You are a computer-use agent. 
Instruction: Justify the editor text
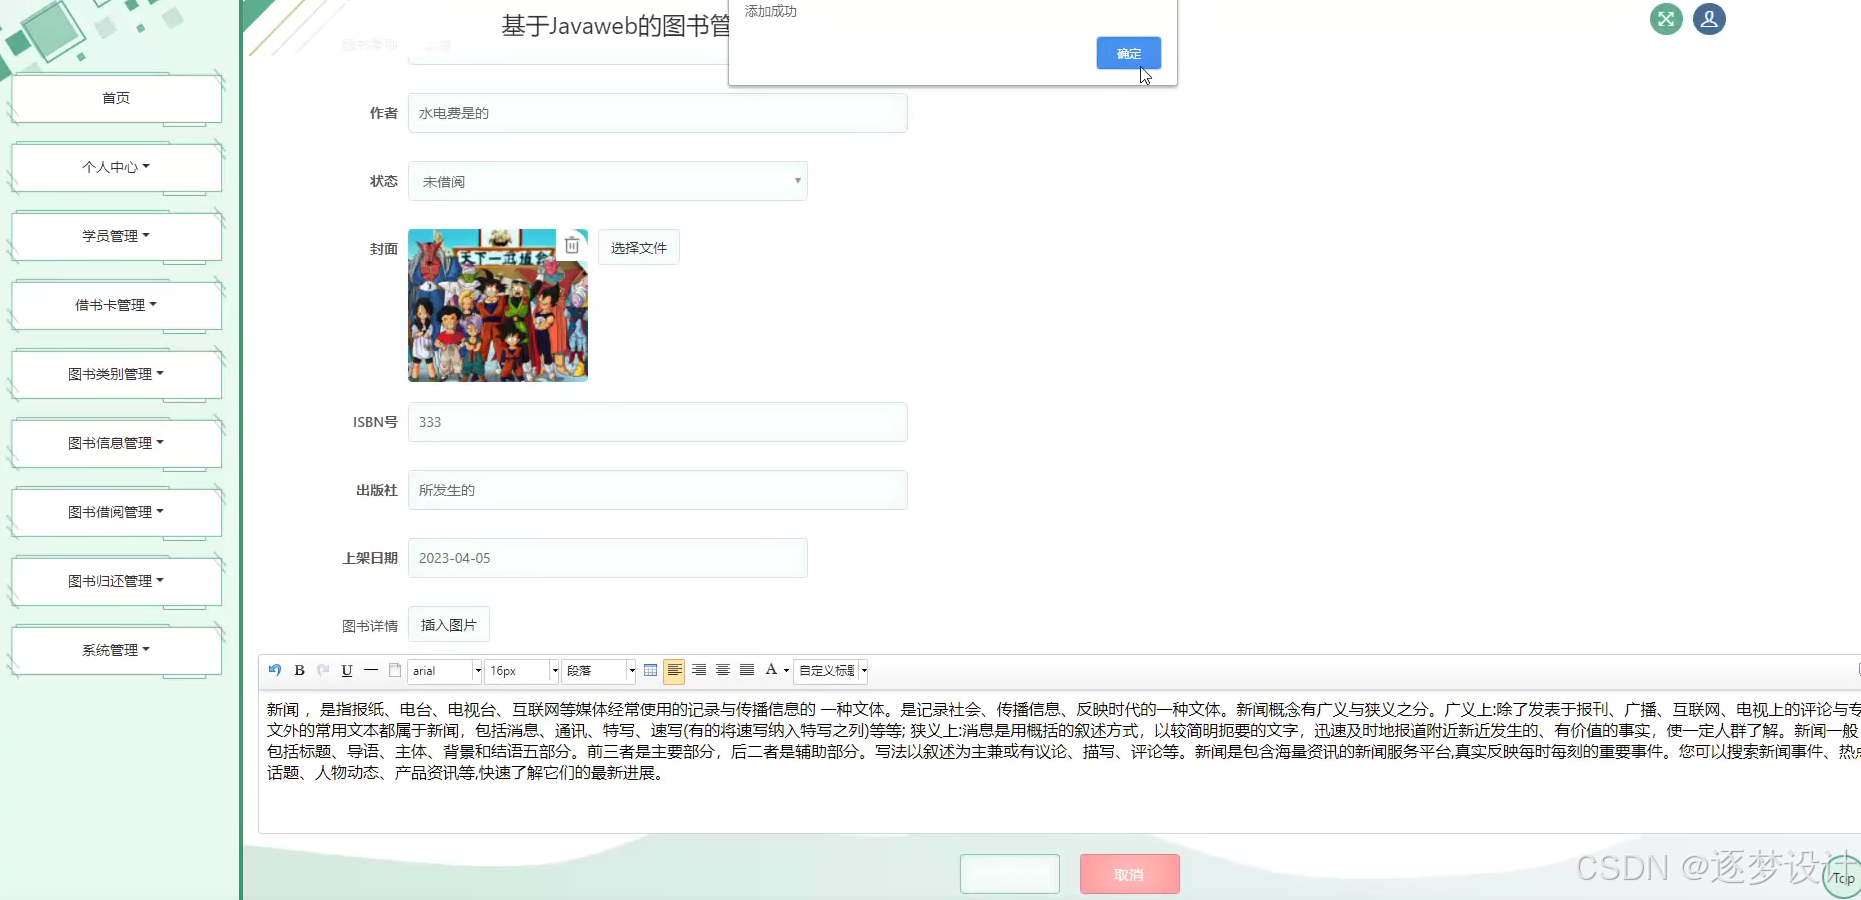747,671
